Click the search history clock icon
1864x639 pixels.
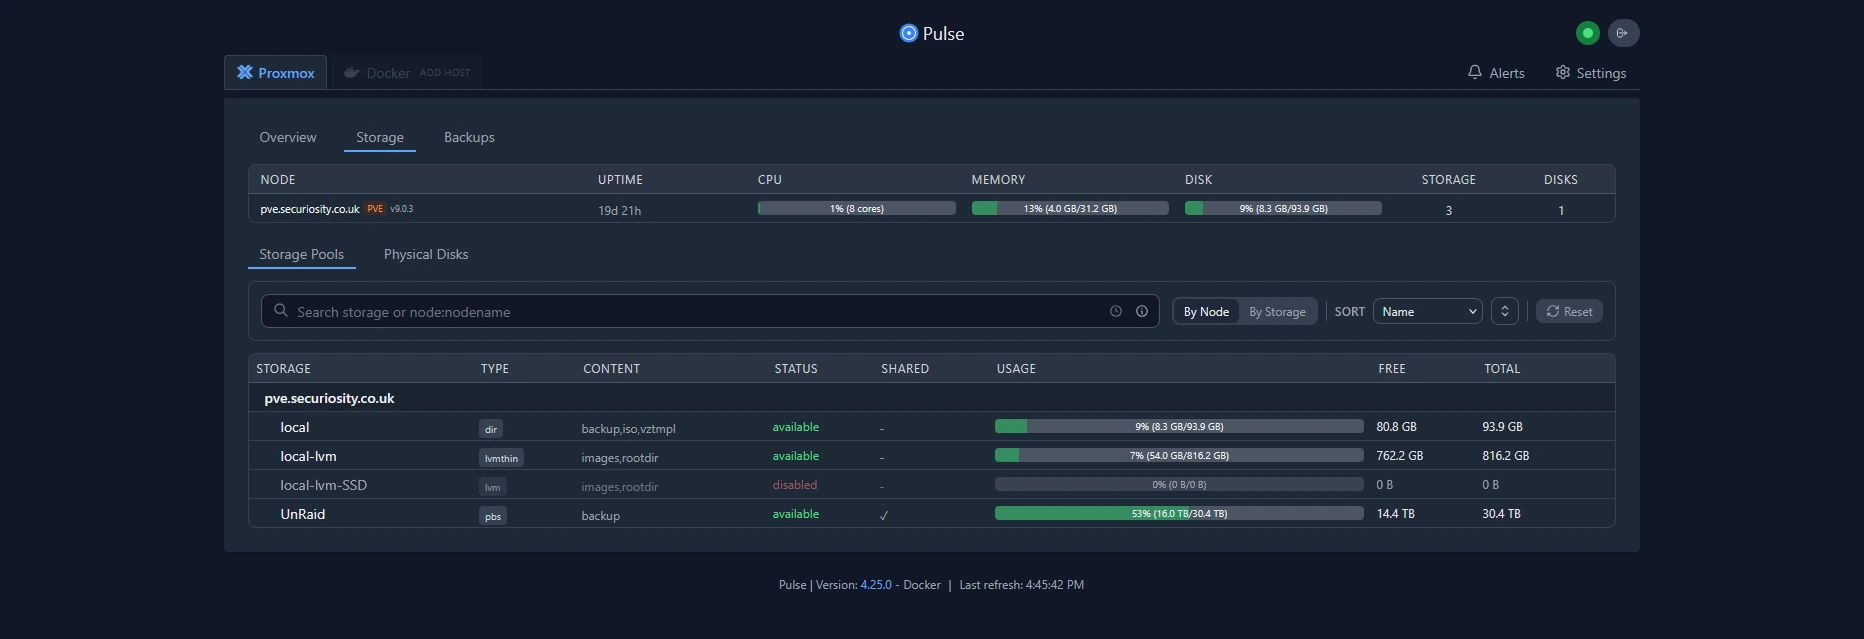(1116, 311)
